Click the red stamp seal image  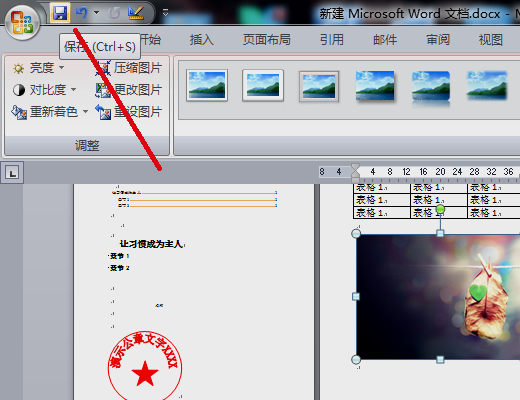pyautogui.click(x=145, y=365)
